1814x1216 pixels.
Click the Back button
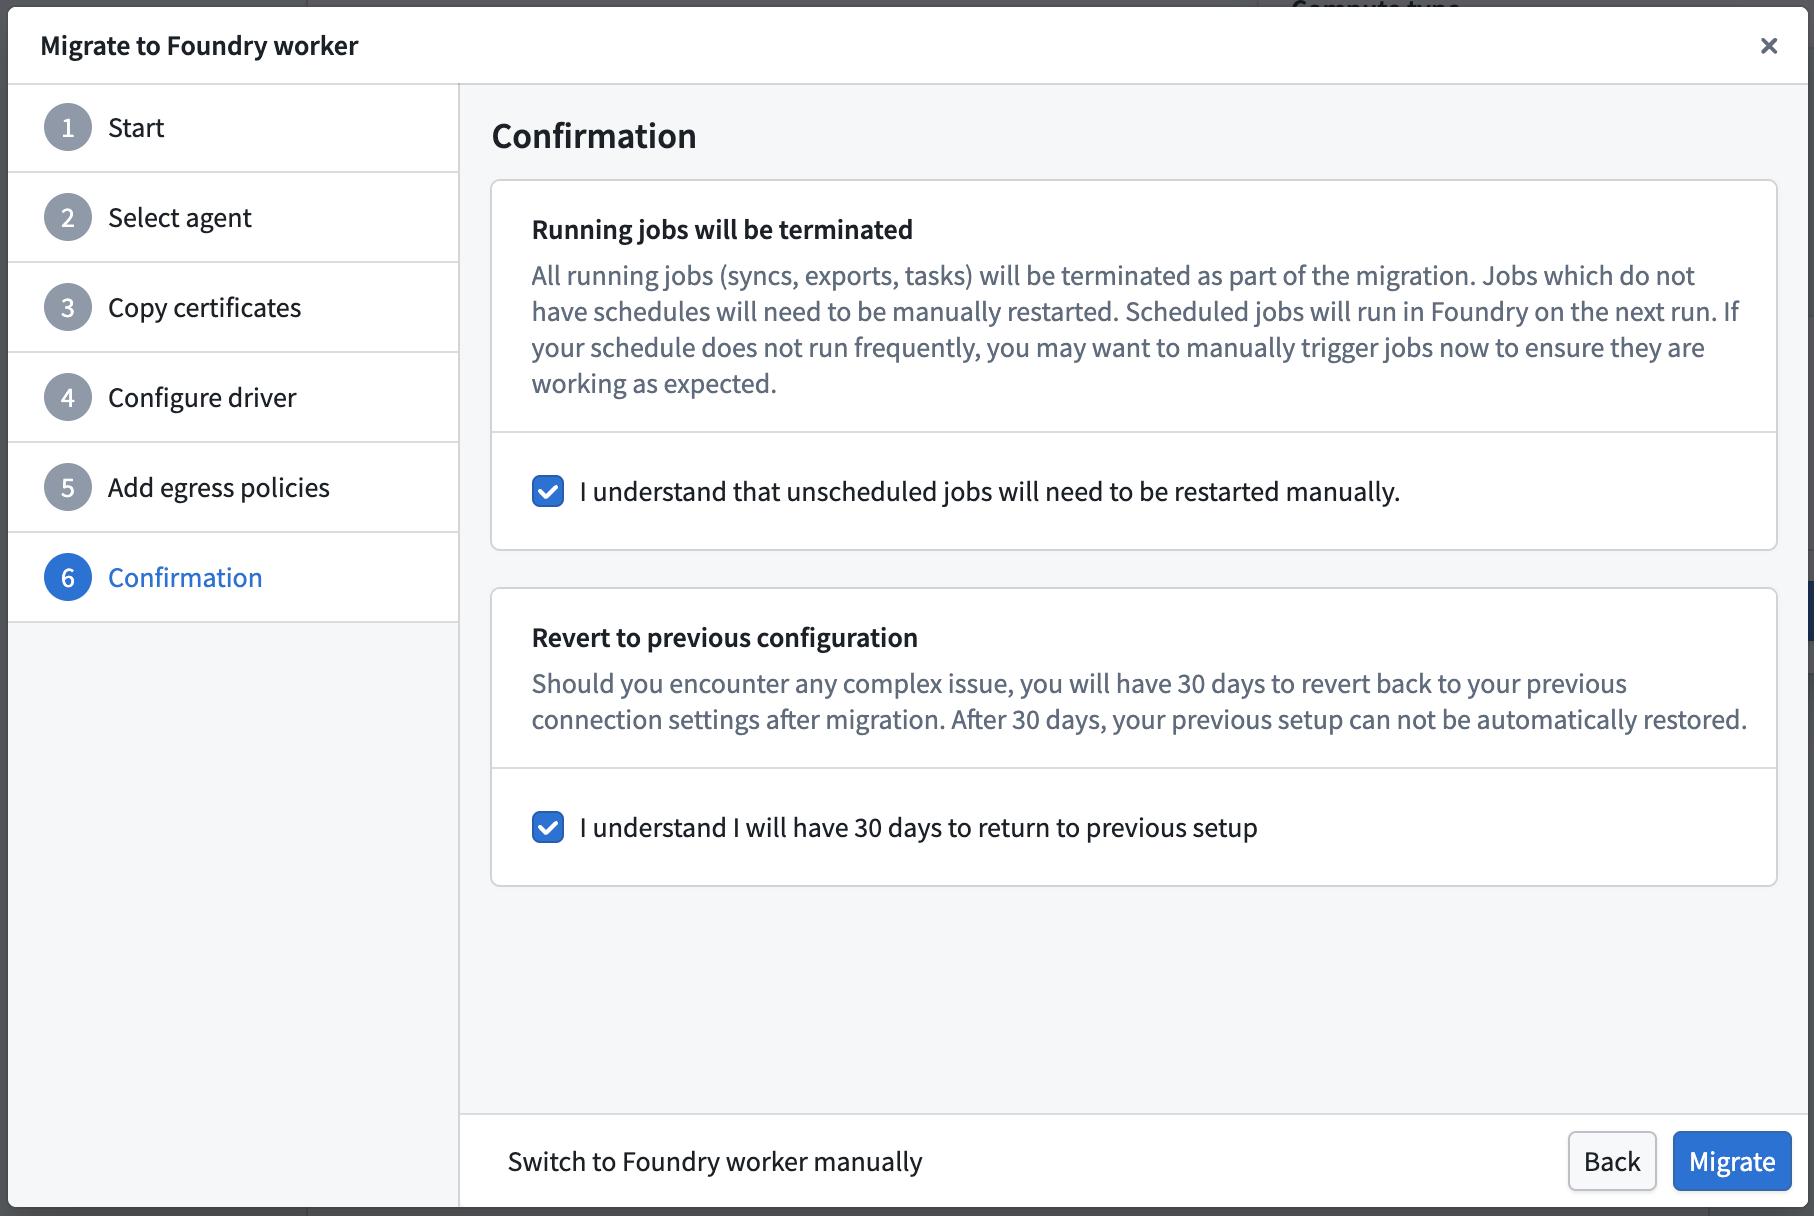click(x=1612, y=1161)
